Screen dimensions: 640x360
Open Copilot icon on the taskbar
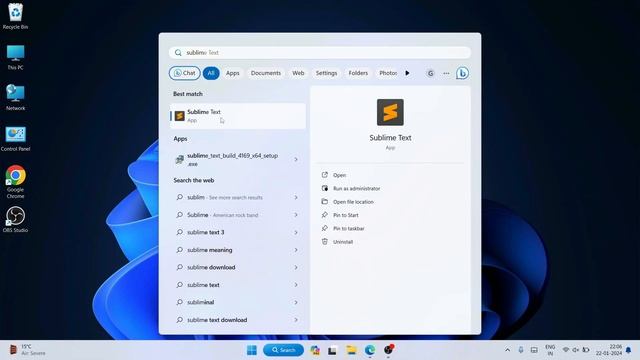(x=315, y=350)
